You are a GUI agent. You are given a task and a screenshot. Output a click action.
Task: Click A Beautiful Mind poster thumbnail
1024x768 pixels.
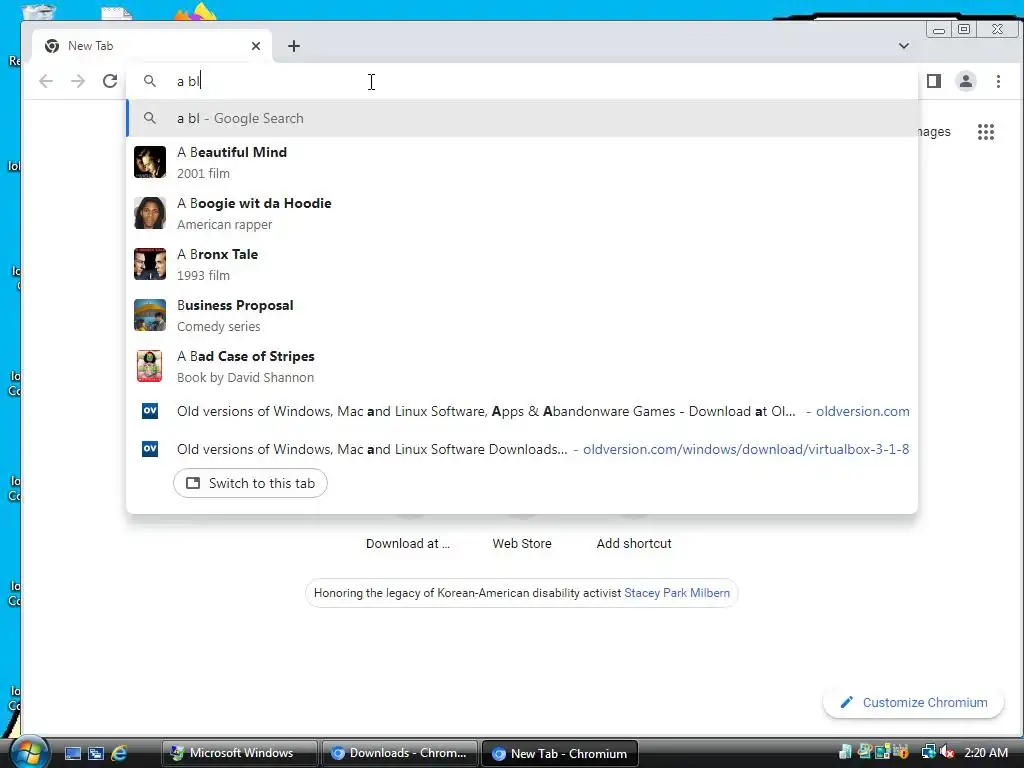point(150,162)
